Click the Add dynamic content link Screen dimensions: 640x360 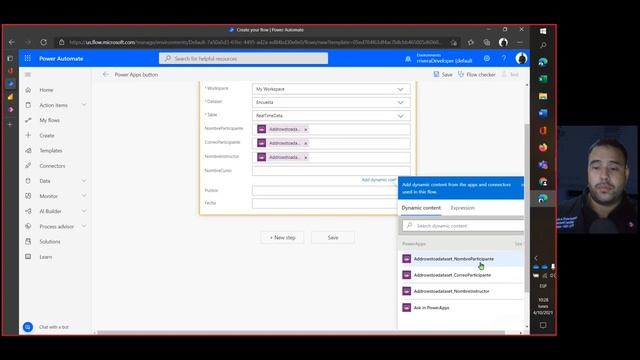[378, 180]
